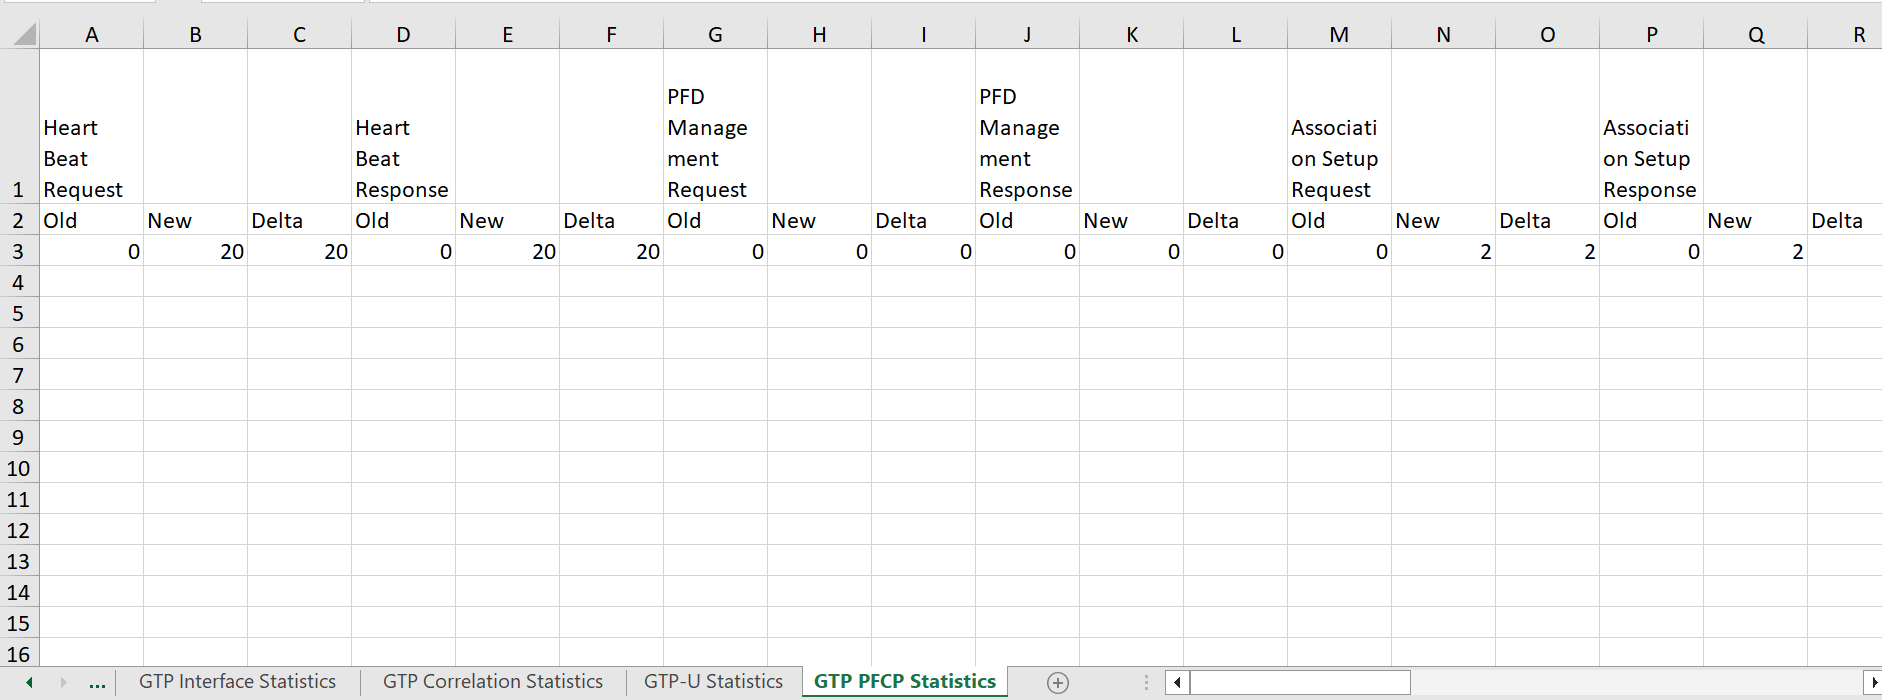The width and height of the screenshot is (1882, 700).
Task: Click PFD Management Response header cell
Action: click(1027, 127)
